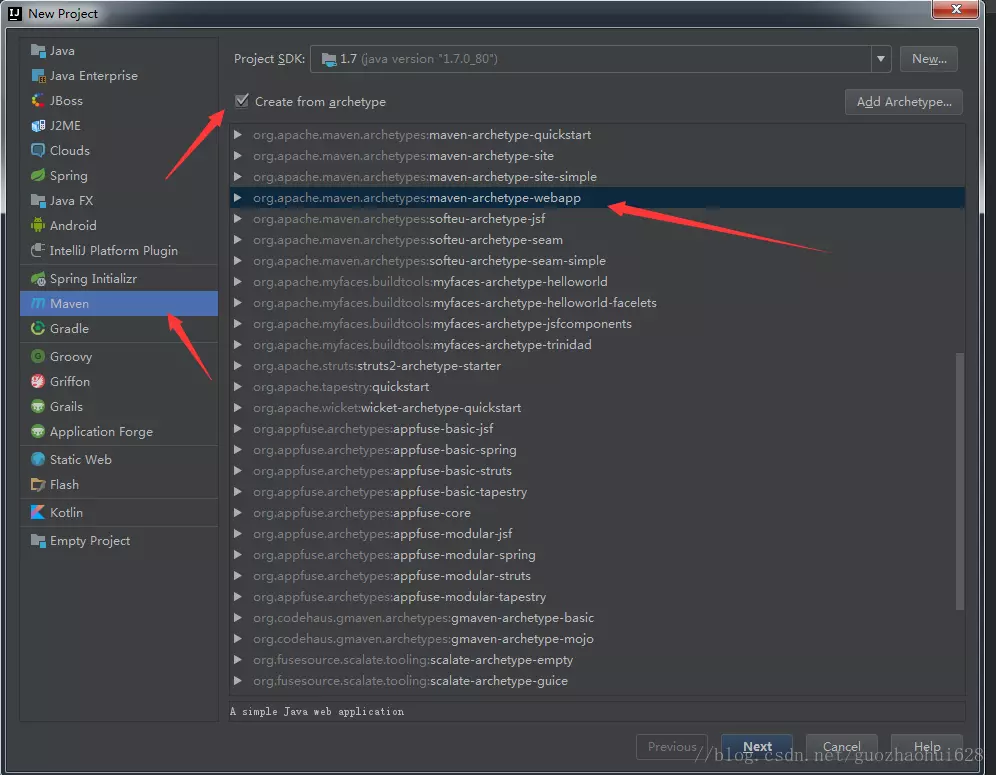Select wicket-archetype-quickstart row
This screenshot has height=775, width=996.
(x=597, y=408)
